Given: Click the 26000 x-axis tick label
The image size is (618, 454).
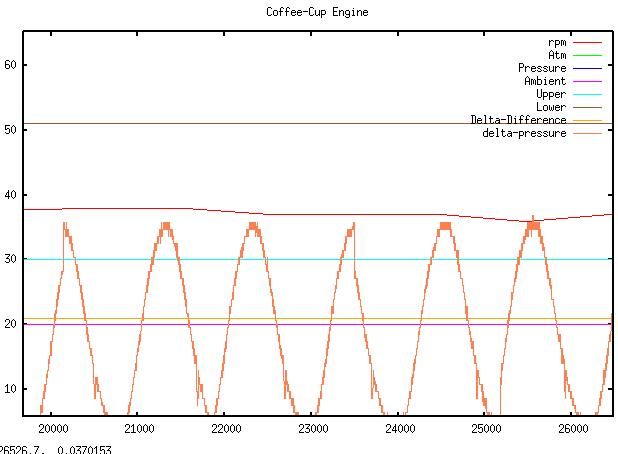Looking at the screenshot, I should 572,428.
